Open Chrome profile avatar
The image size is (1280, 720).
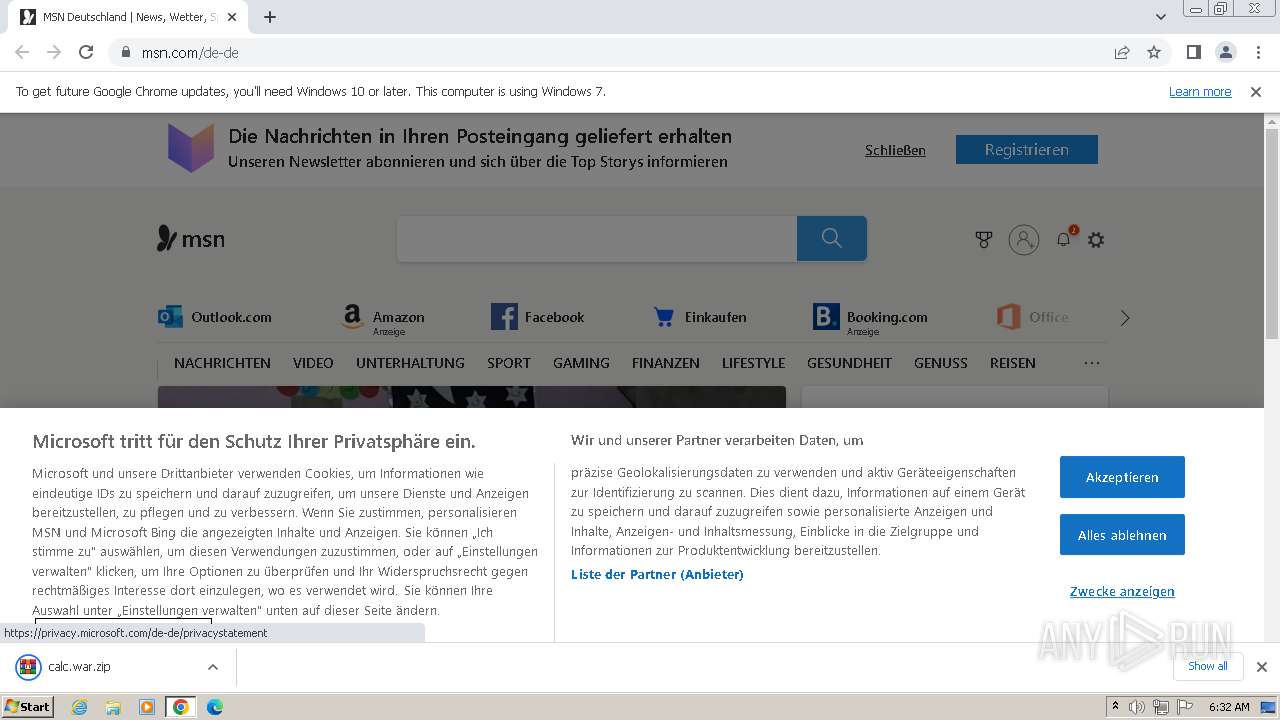coord(1225,52)
